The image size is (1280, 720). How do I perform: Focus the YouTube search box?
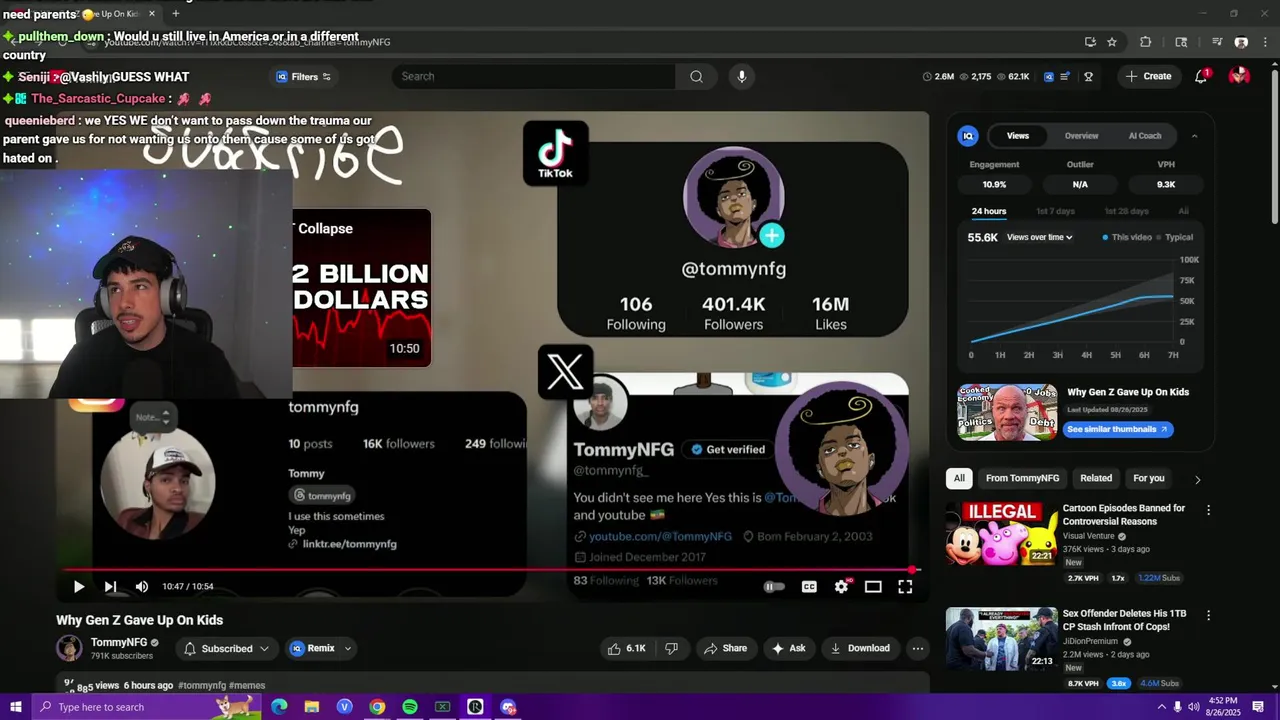[534, 76]
